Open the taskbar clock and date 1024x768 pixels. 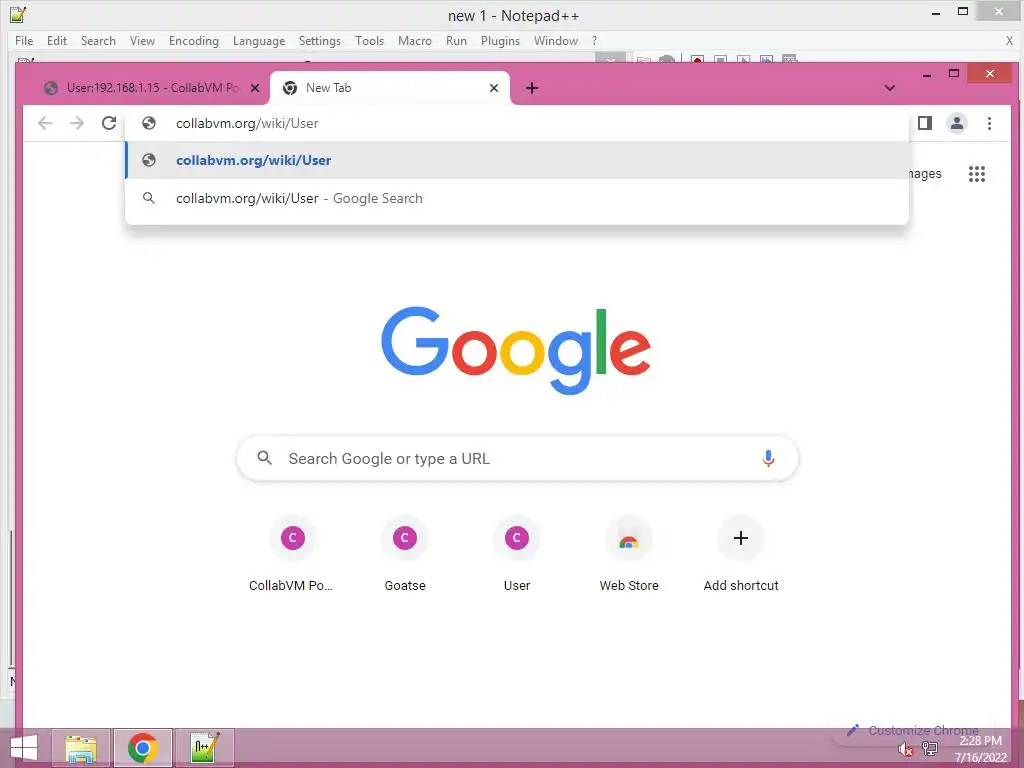[980, 749]
